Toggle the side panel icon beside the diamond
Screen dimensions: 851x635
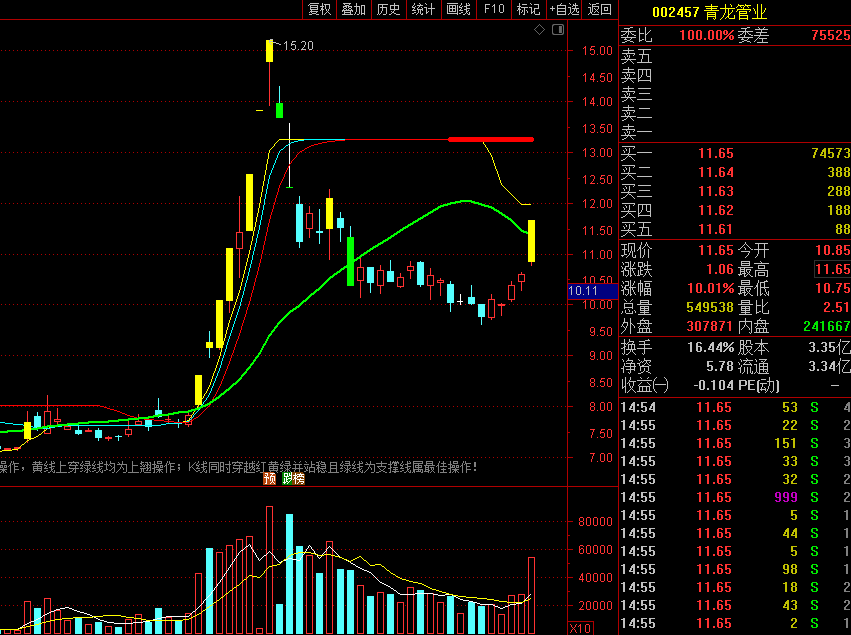click(x=558, y=30)
